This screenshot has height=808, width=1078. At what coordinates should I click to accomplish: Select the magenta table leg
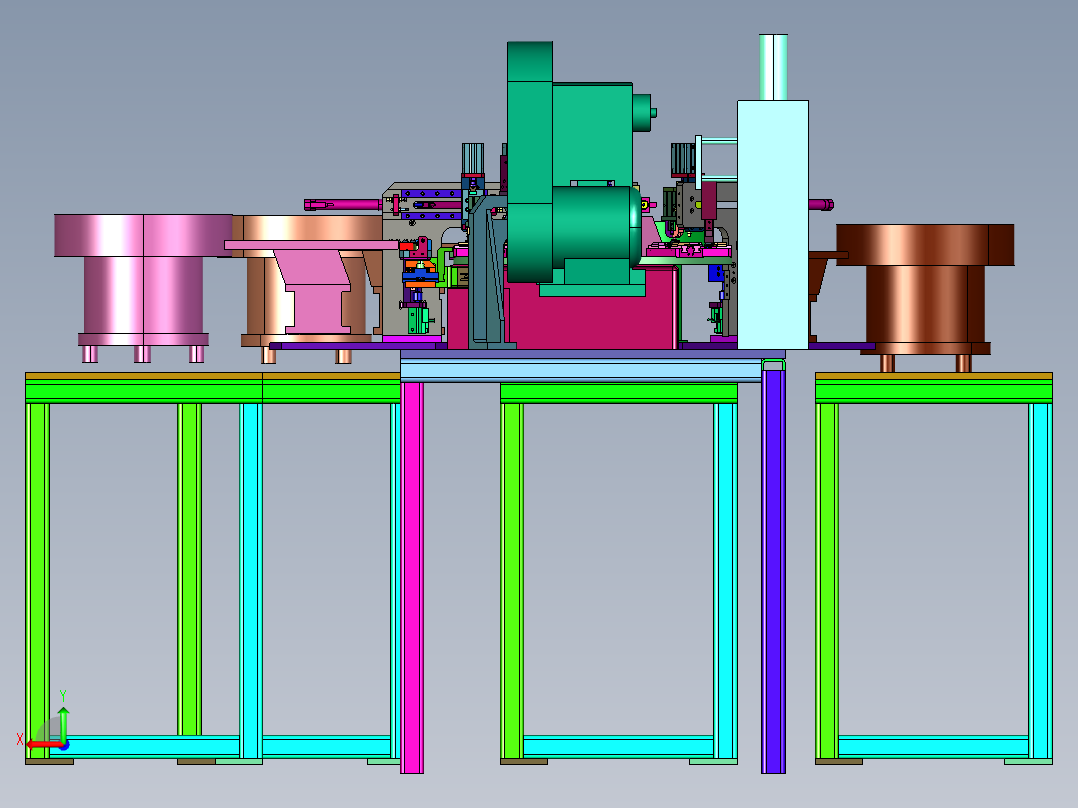pos(412,578)
